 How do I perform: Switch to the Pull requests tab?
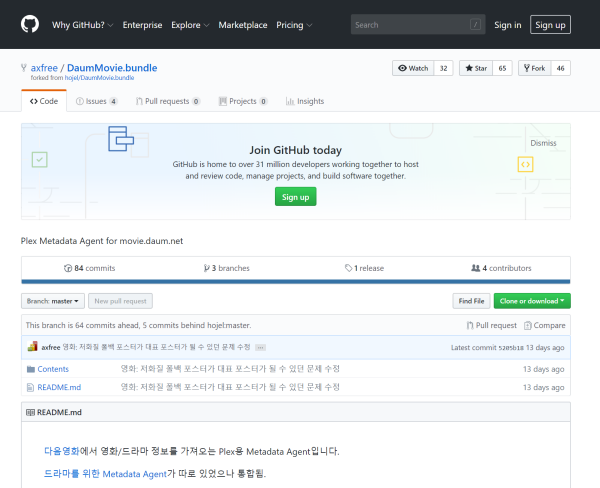tap(168, 101)
